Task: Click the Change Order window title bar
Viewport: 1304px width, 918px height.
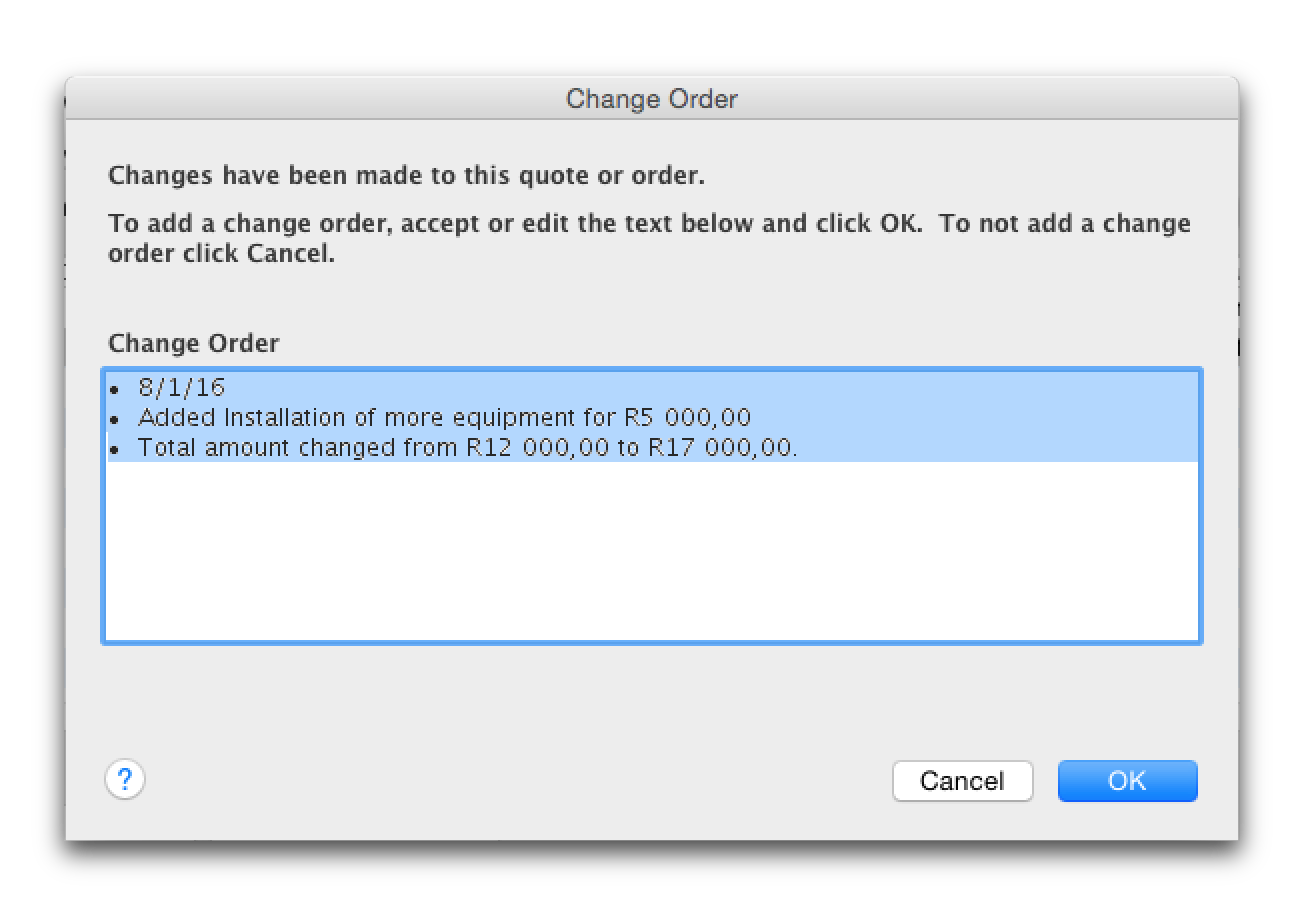Action: pyautogui.click(x=651, y=99)
